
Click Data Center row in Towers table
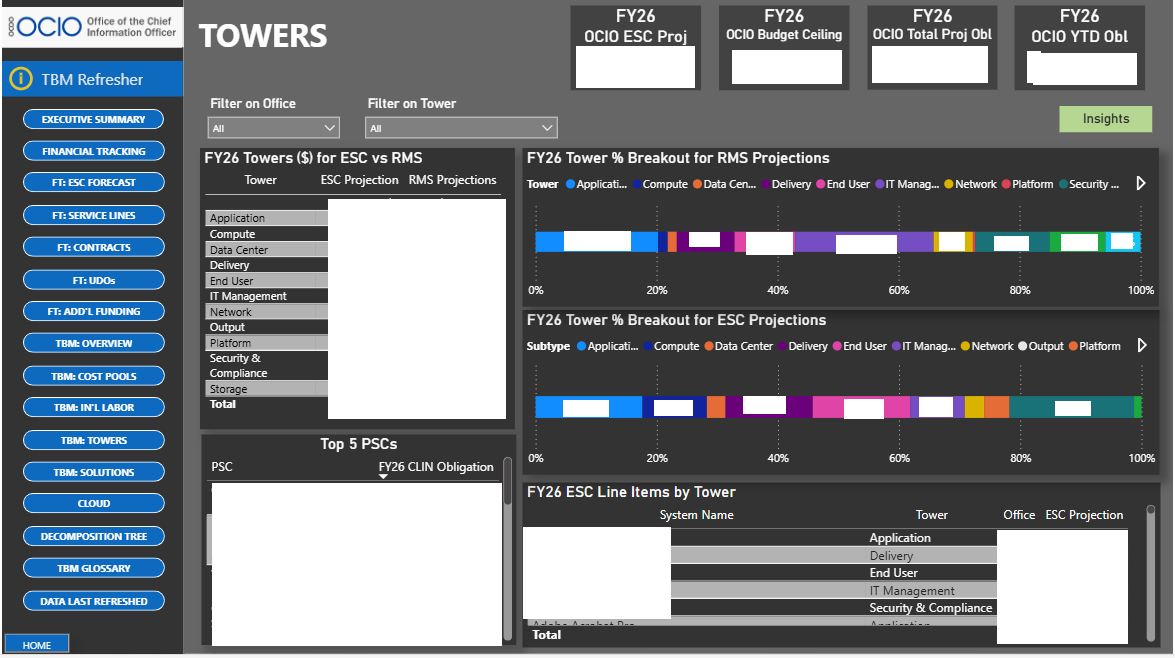pyautogui.click(x=266, y=250)
